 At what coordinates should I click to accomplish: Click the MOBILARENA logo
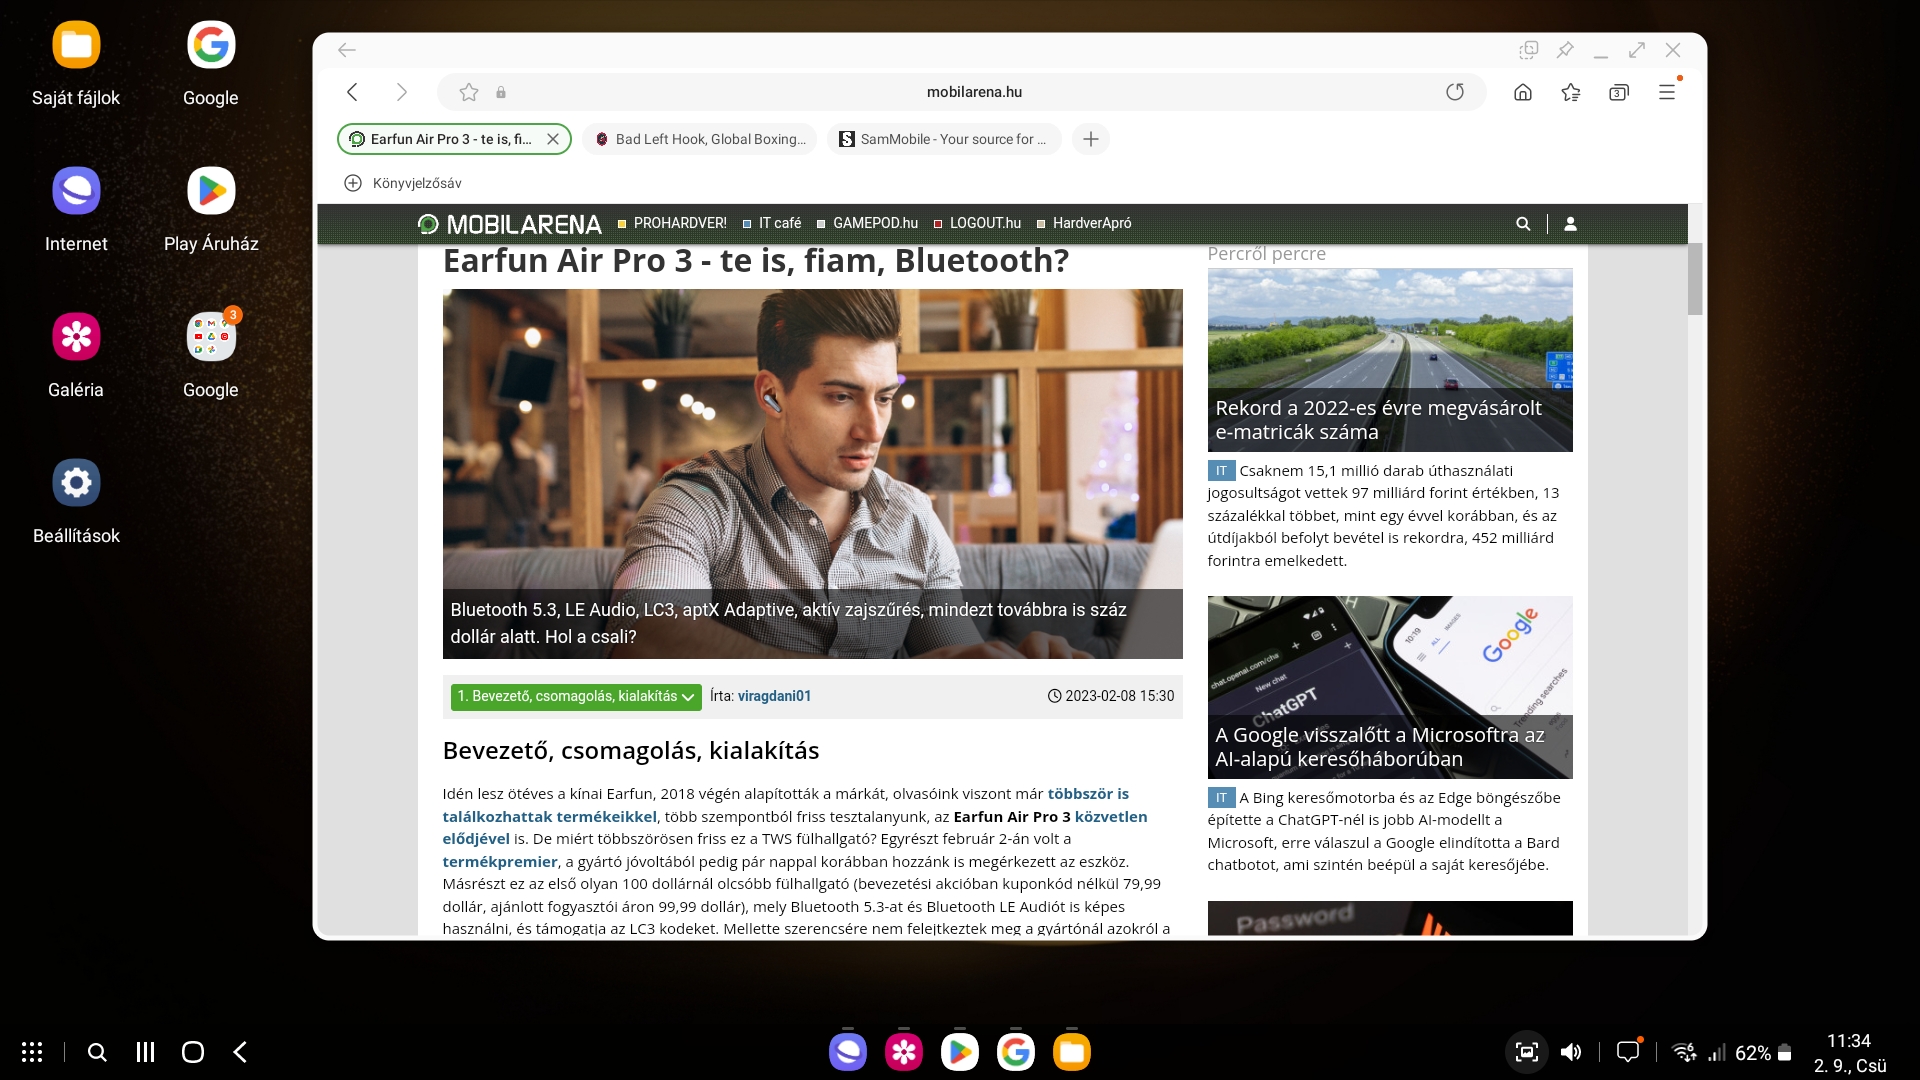pos(510,224)
